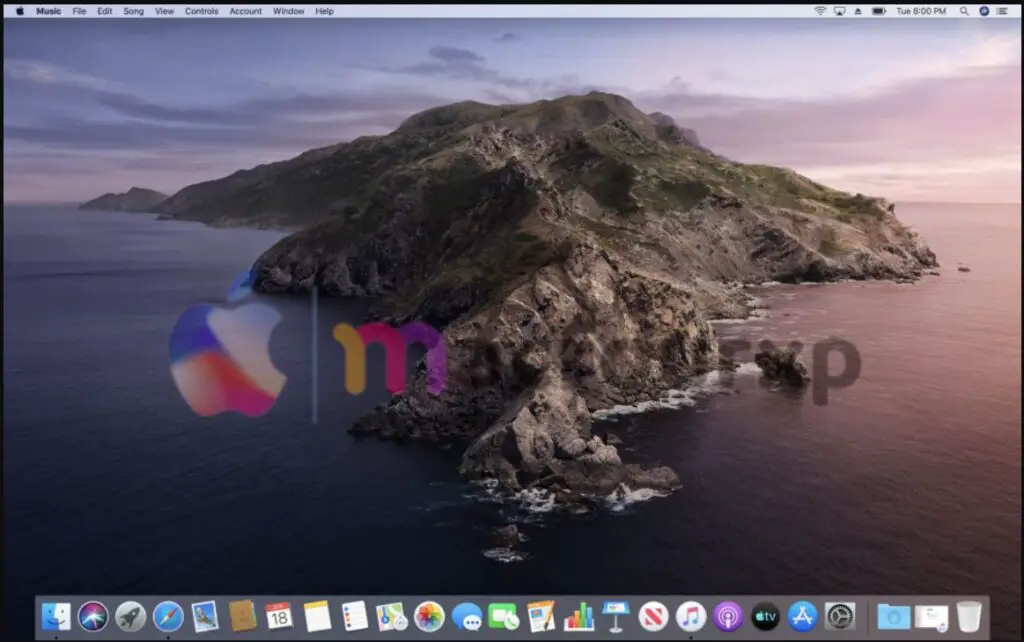Viewport: 1024px width, 642px height.
Task: Open the Controls menu
Action: click(x=201, y=11)
